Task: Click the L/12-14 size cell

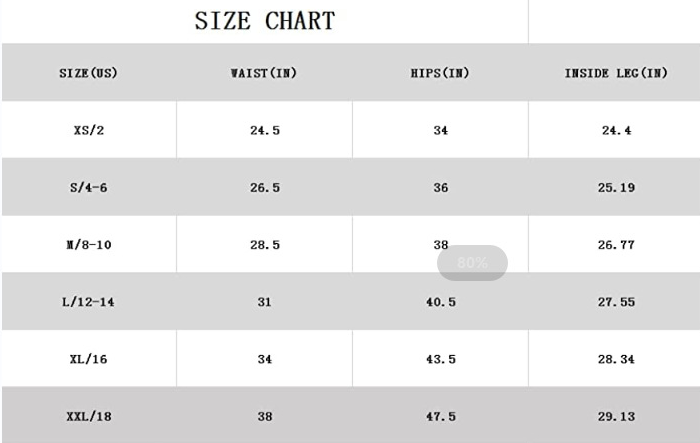Action: click(88, 302)
